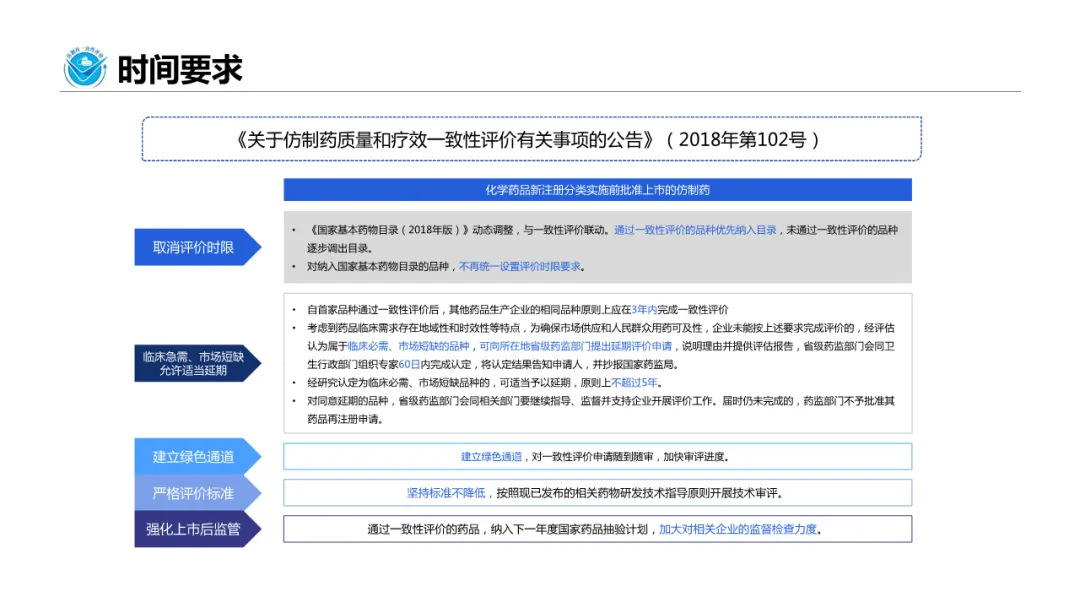
Task: Click the blue header 化学药品新注册分类实施前批准上市的仿制药
Action: pyautogui.click(x=597, y=190)
